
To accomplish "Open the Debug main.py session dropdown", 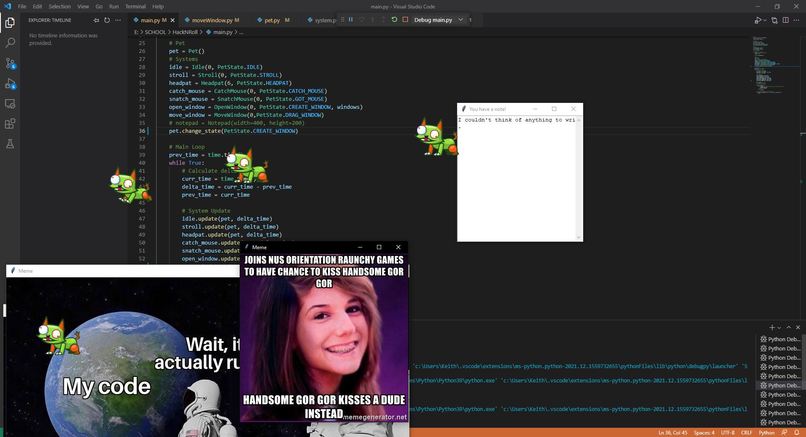I will (461, 20).
